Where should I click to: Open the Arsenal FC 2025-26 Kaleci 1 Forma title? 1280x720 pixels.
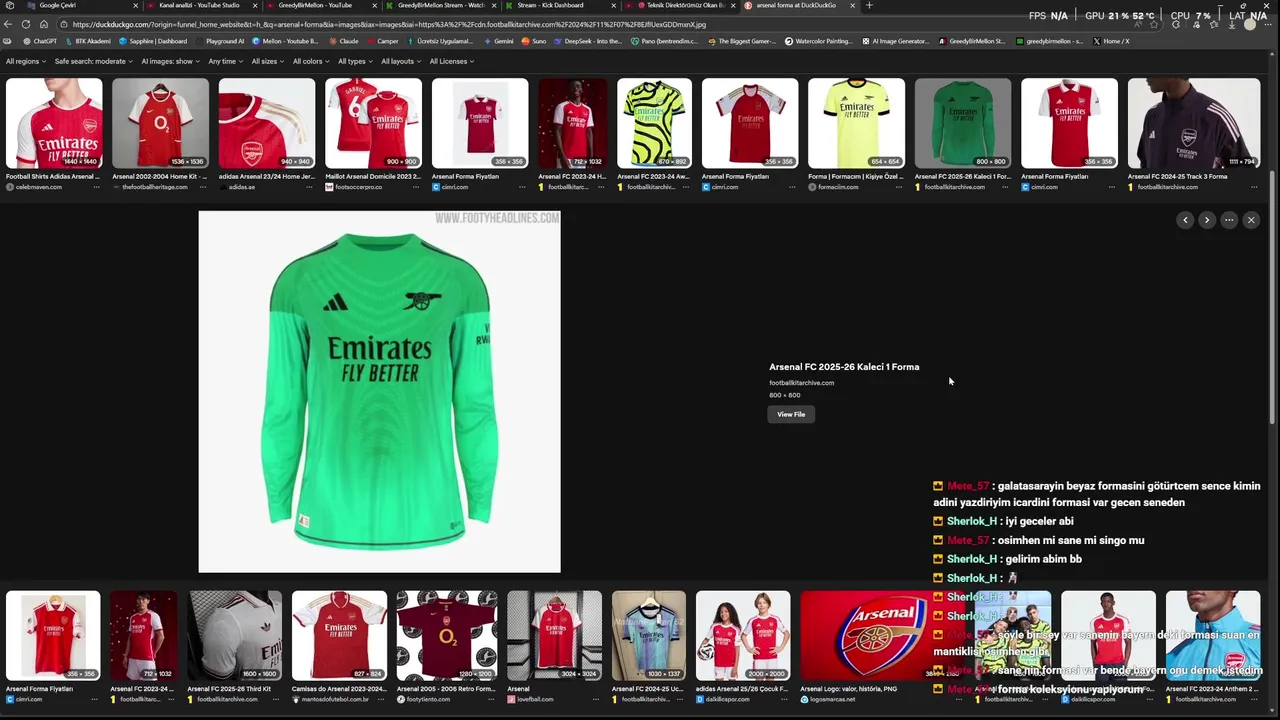pos(844,367)
